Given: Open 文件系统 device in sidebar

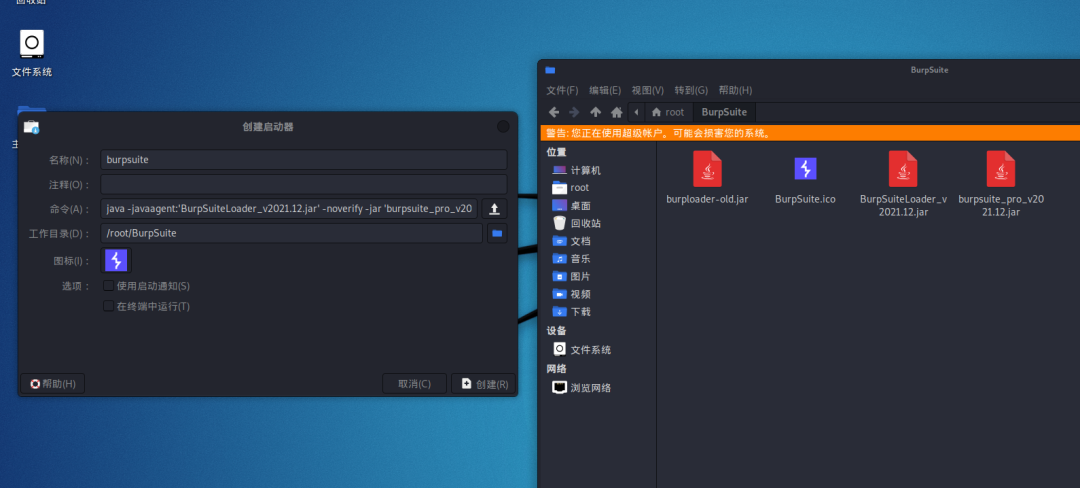Looking at the screenshot, I should click(582, 350).
